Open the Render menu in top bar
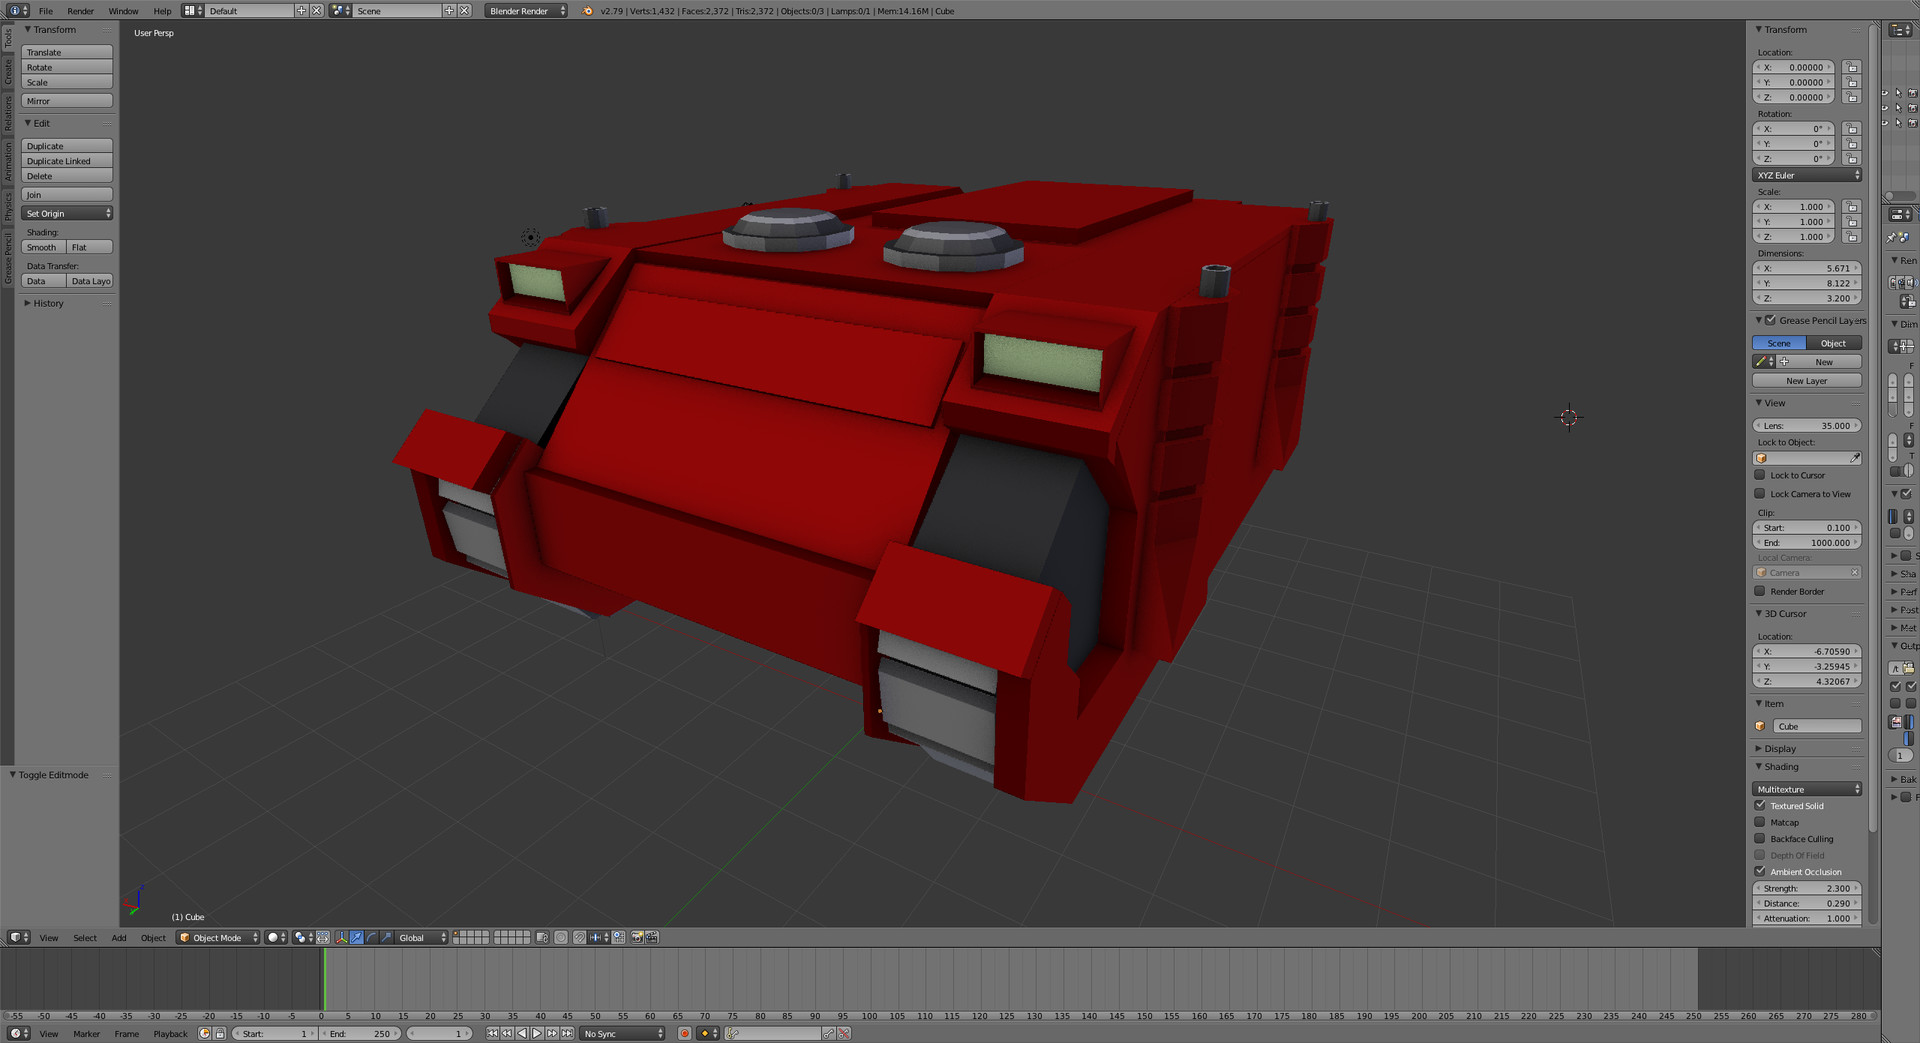1920x1043 pixels. [80, 11]
